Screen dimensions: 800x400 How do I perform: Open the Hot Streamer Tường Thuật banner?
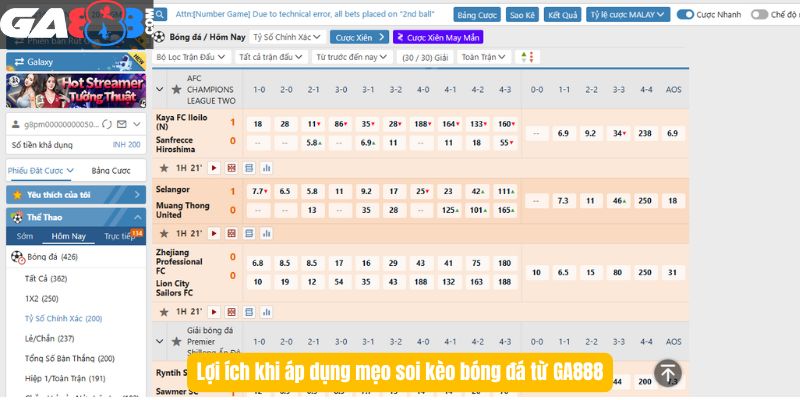(76, 91)
